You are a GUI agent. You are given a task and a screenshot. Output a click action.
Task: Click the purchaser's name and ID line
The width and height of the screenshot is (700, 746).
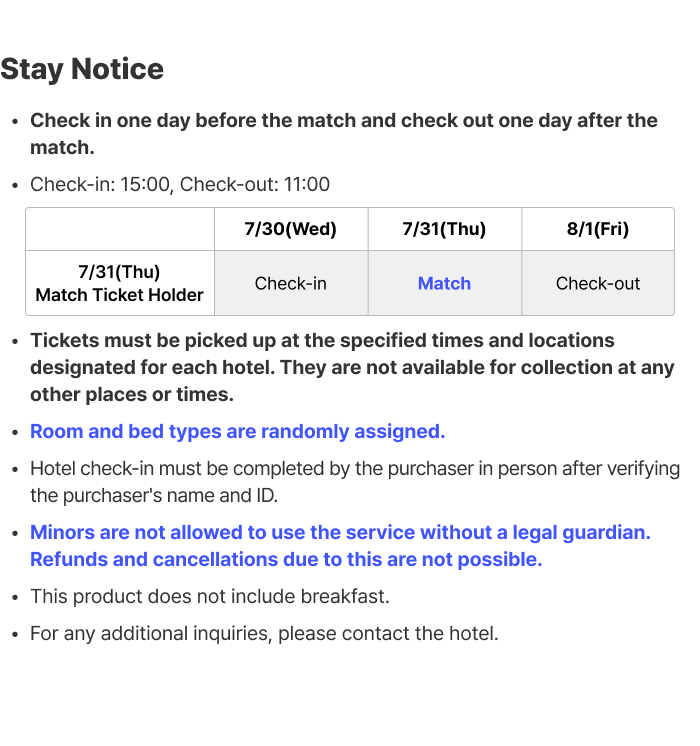click(x=154, y=496)
